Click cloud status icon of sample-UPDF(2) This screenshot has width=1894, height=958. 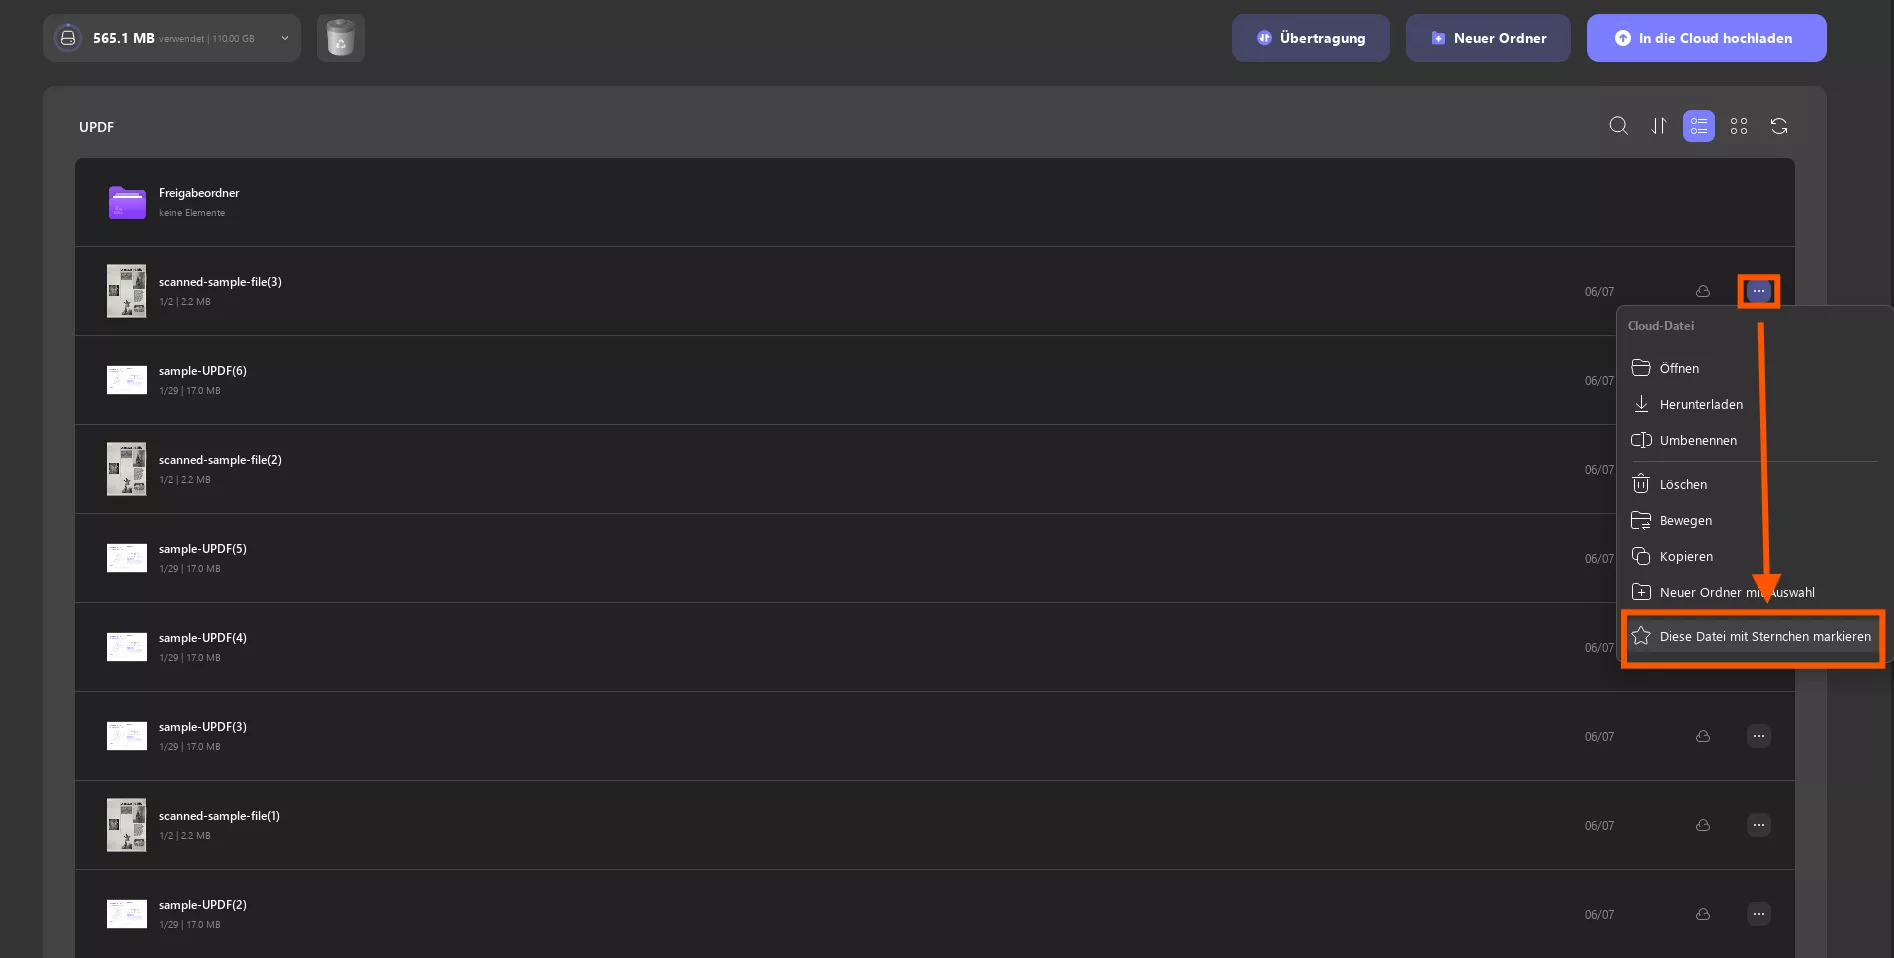[1702, 914]
